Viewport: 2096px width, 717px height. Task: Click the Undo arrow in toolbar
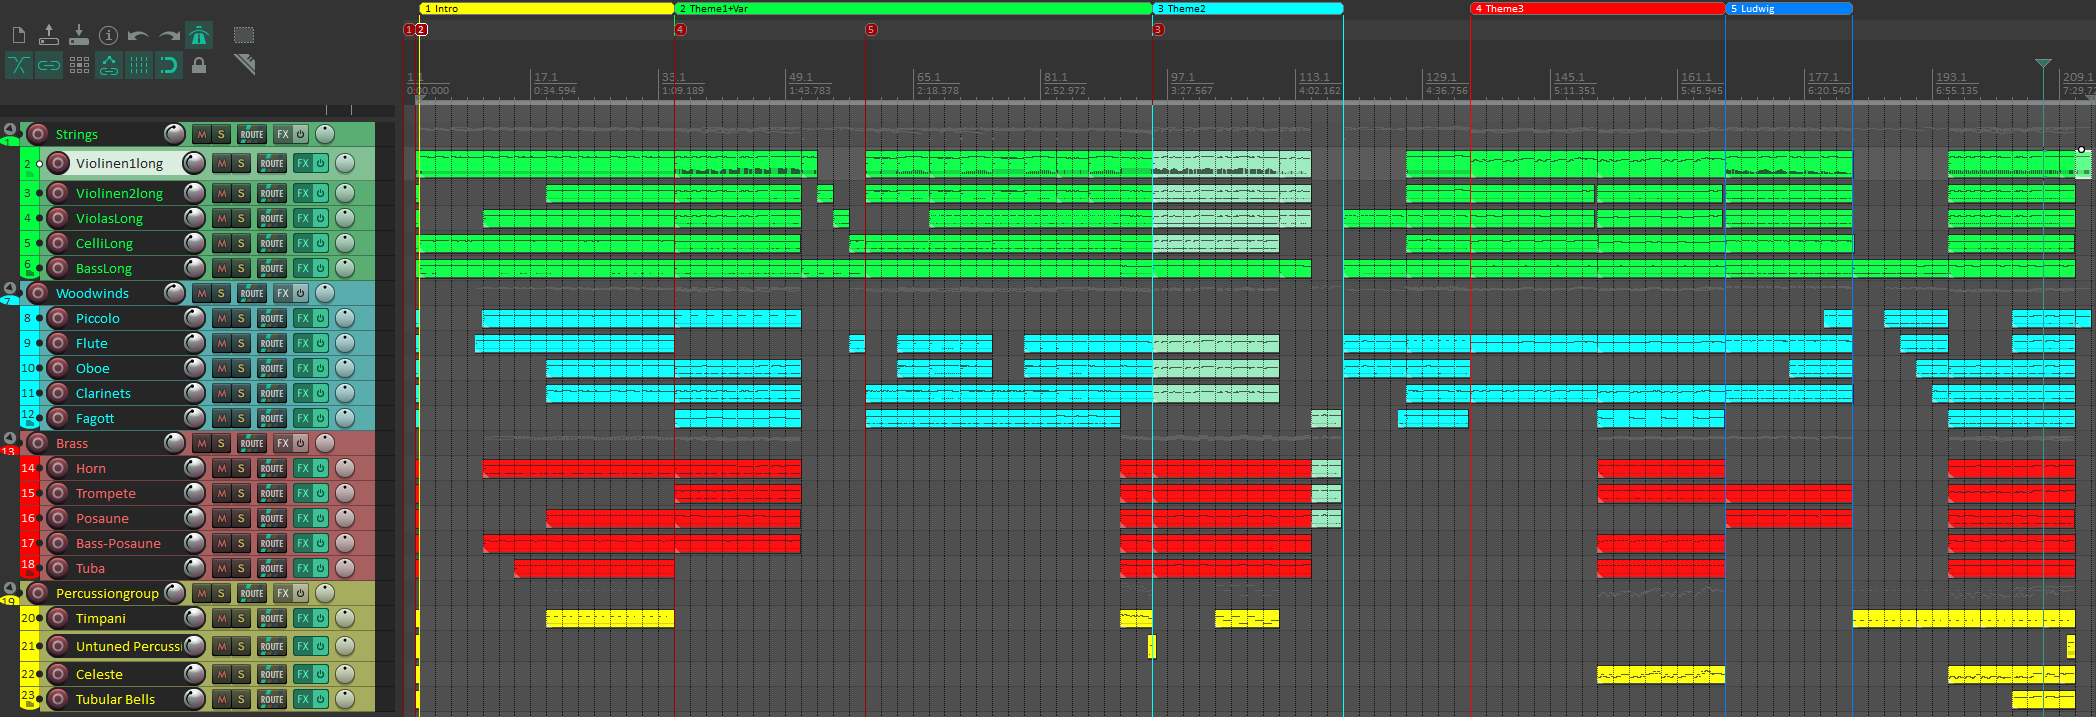[x=138, y=36]
